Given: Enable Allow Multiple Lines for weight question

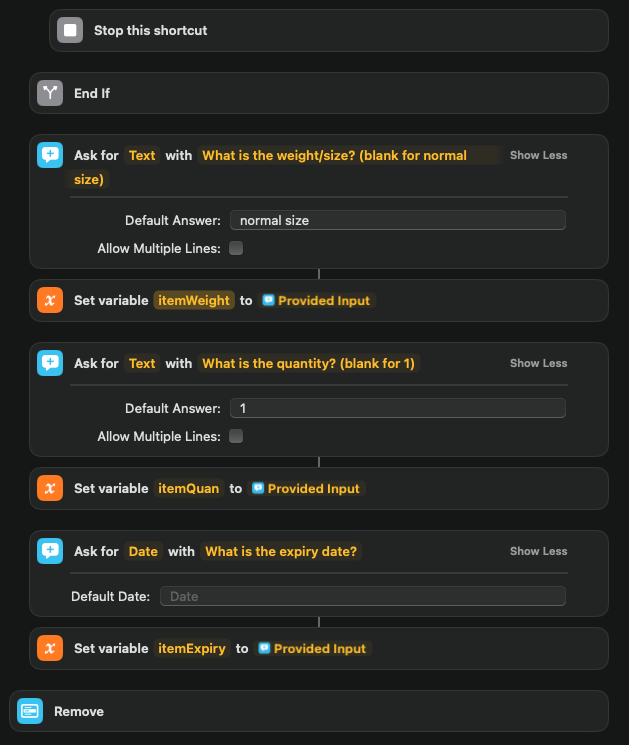Looking at the screenshot, I should (x=236, y=248).
